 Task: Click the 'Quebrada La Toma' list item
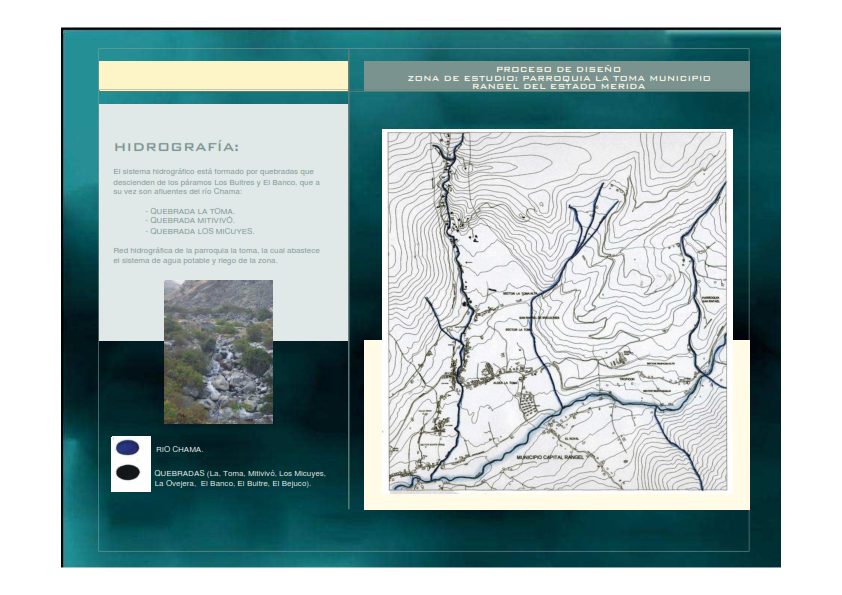point(190,211)
